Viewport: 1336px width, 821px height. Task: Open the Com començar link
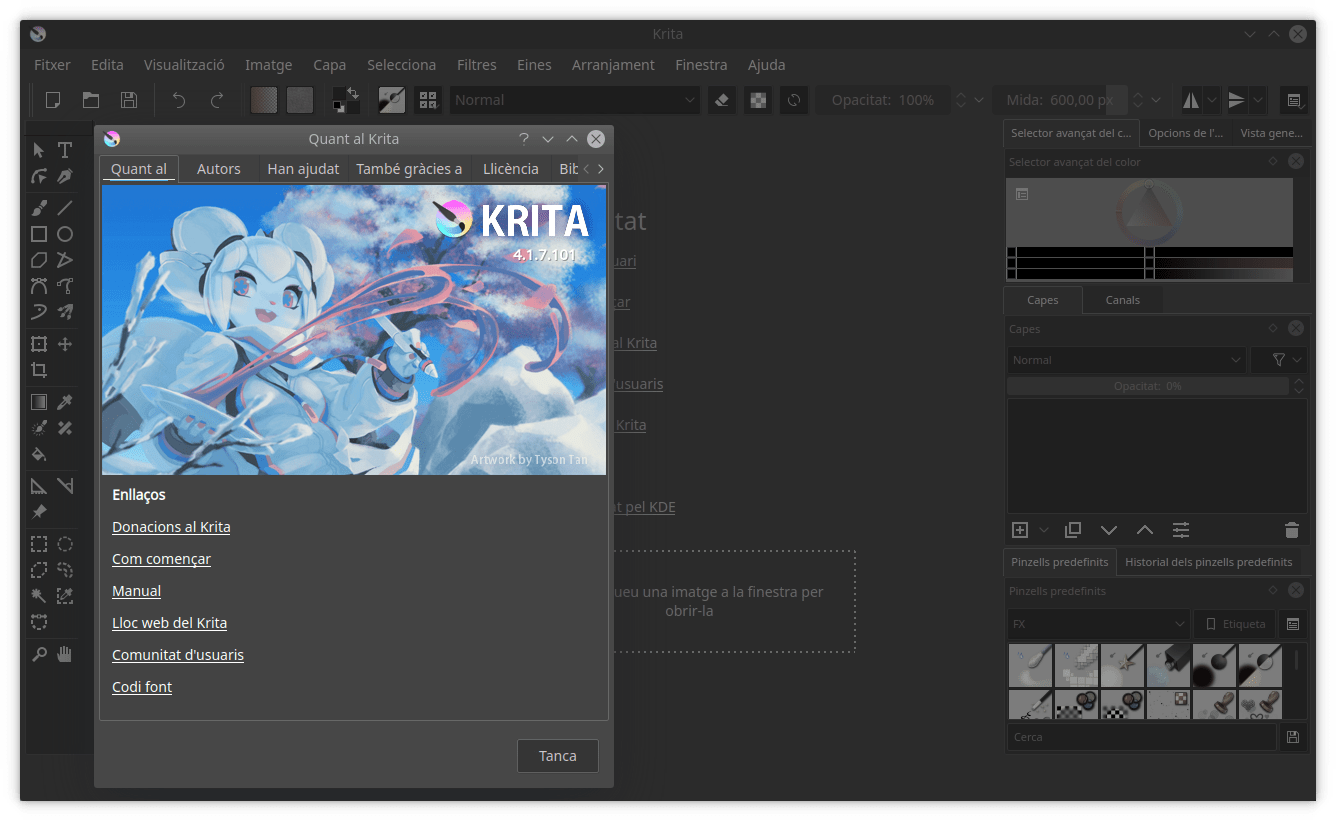coord(161,559)
